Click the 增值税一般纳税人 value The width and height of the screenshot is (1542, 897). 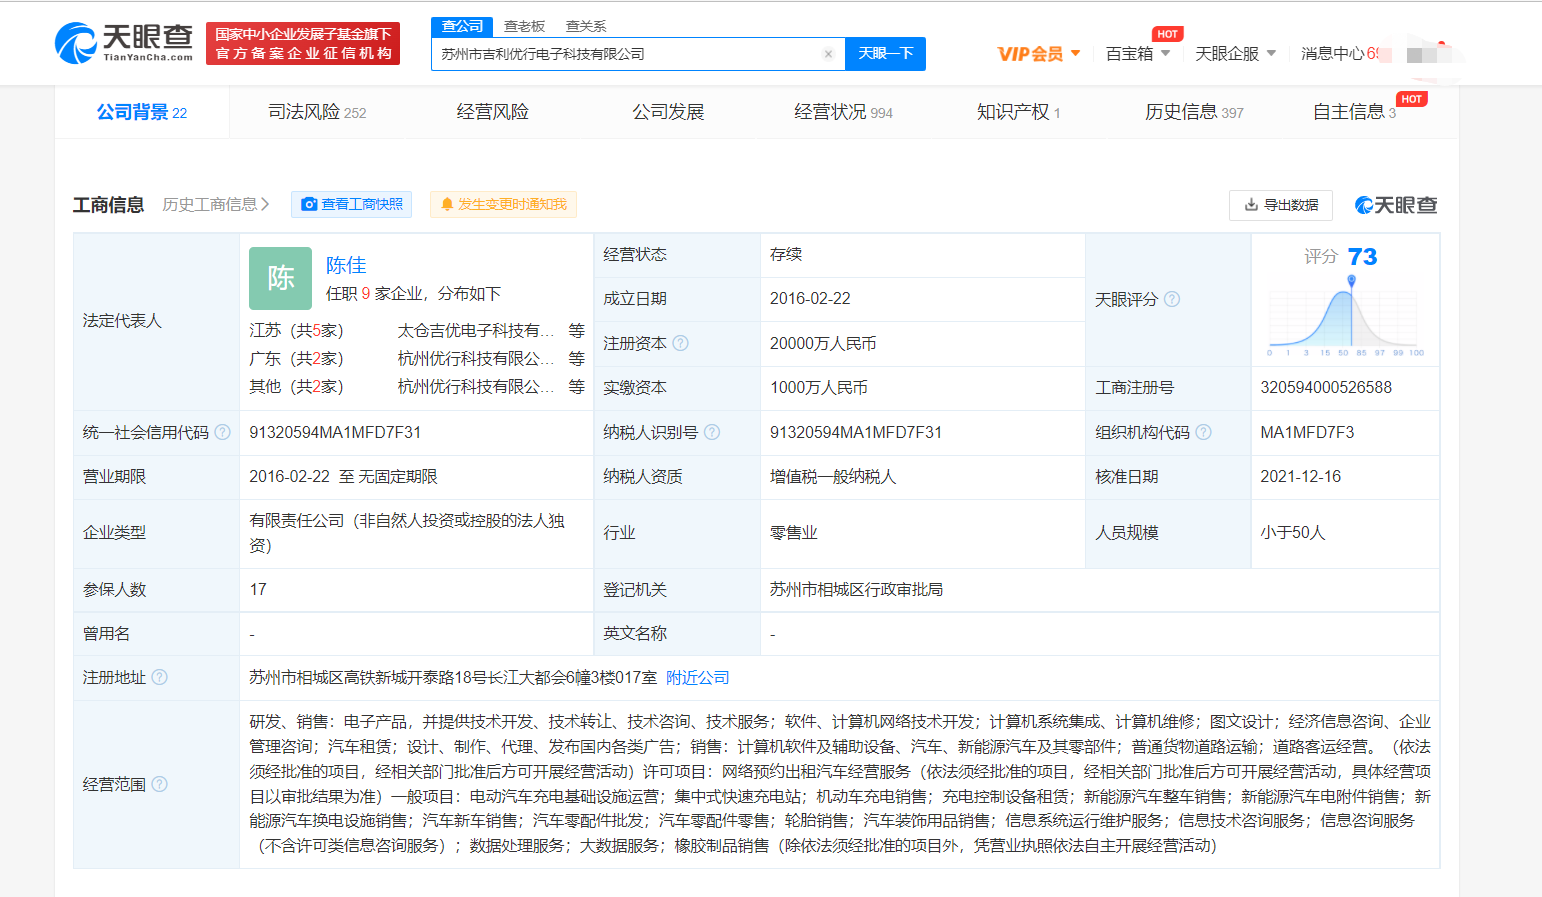tap(833, 477)
